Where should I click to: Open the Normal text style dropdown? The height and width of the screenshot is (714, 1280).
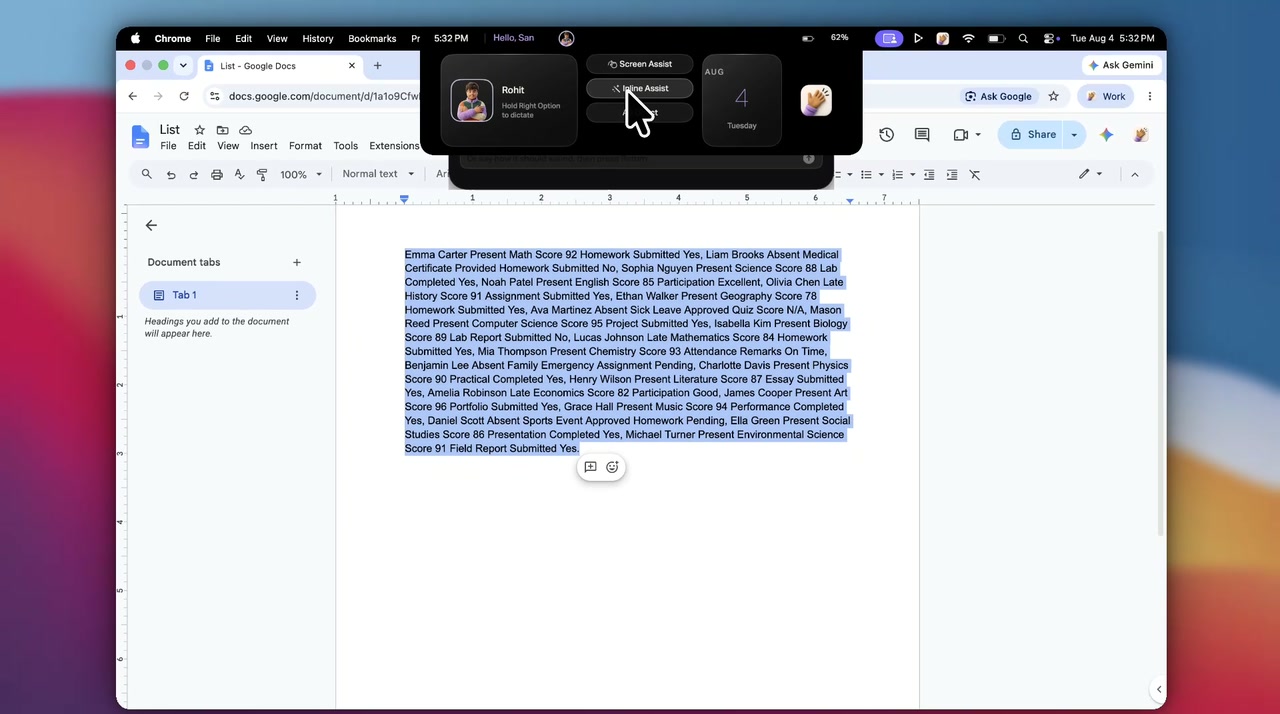click(x=378, y=174)
